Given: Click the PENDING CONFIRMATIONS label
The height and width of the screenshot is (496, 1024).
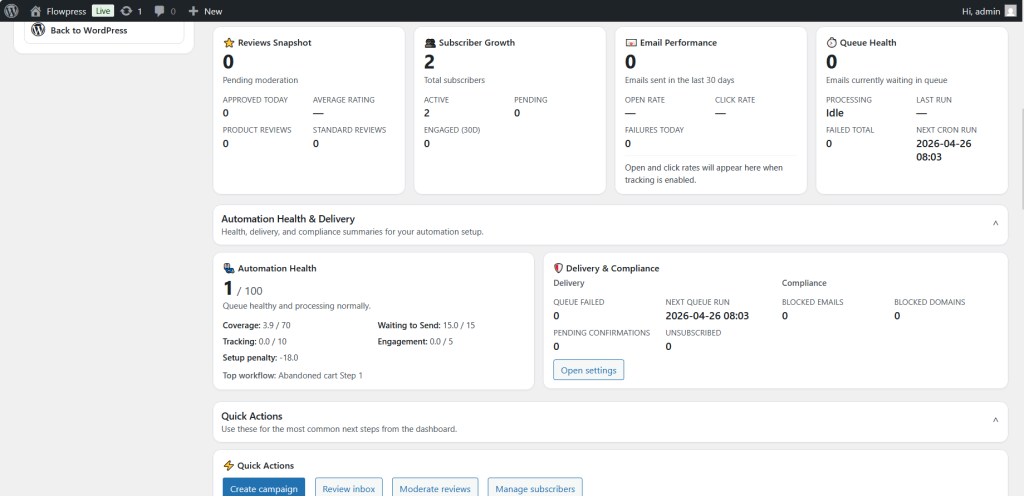Looking at the screenshot, I should [x=601, y=333].
